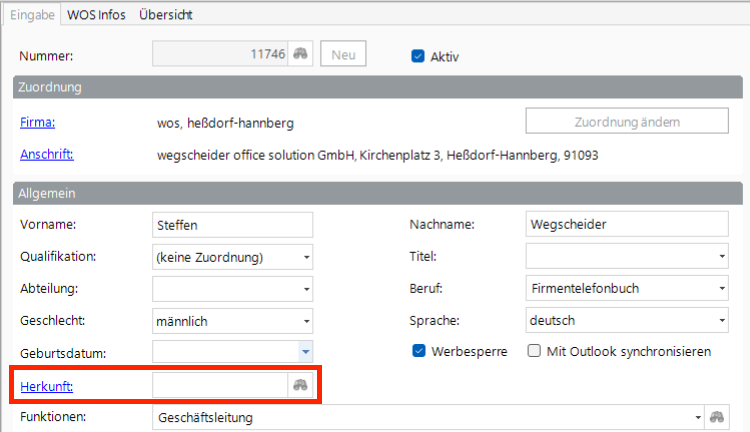Open the Geschlecht dropdown
Viewport: 750px width, 432px height.
click(x=306, y=321)
